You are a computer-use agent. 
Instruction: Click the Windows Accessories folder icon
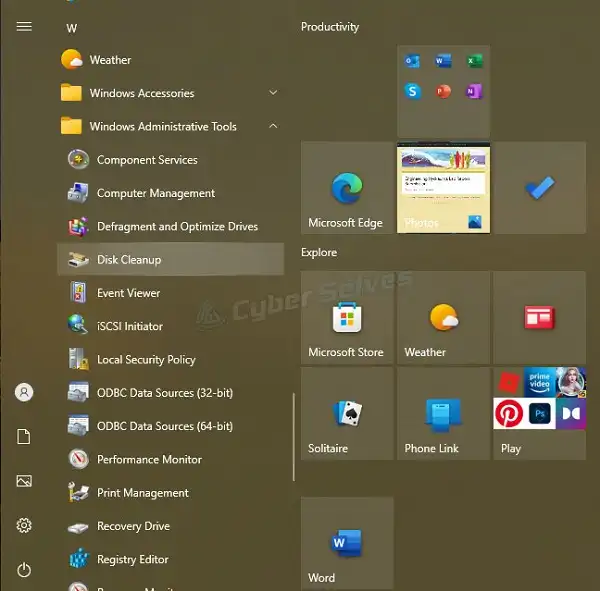(71, 93)
